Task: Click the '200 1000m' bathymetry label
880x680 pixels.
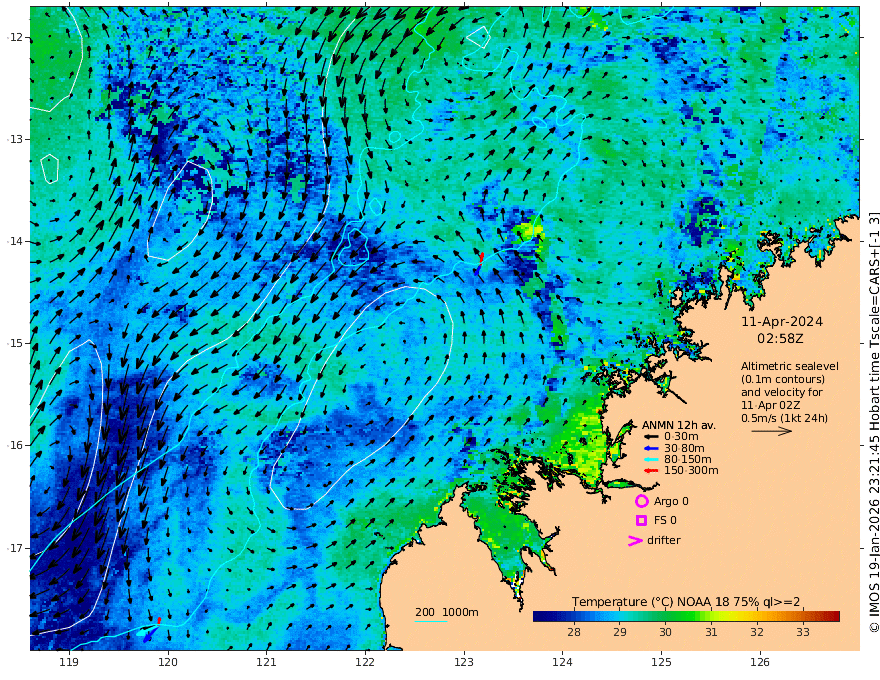Action: (x=447, y=612)
